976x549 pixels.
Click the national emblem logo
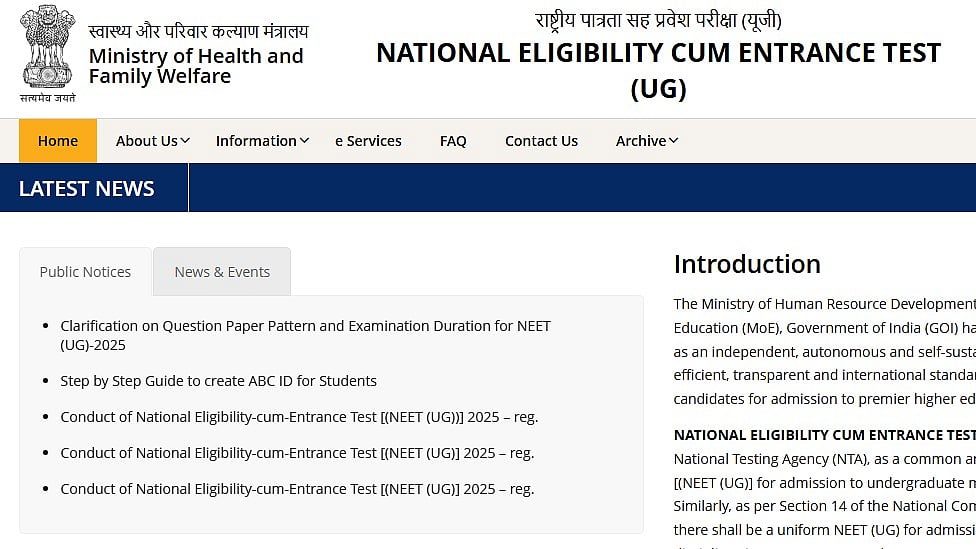pyautogui.click(x=47, y=52)
